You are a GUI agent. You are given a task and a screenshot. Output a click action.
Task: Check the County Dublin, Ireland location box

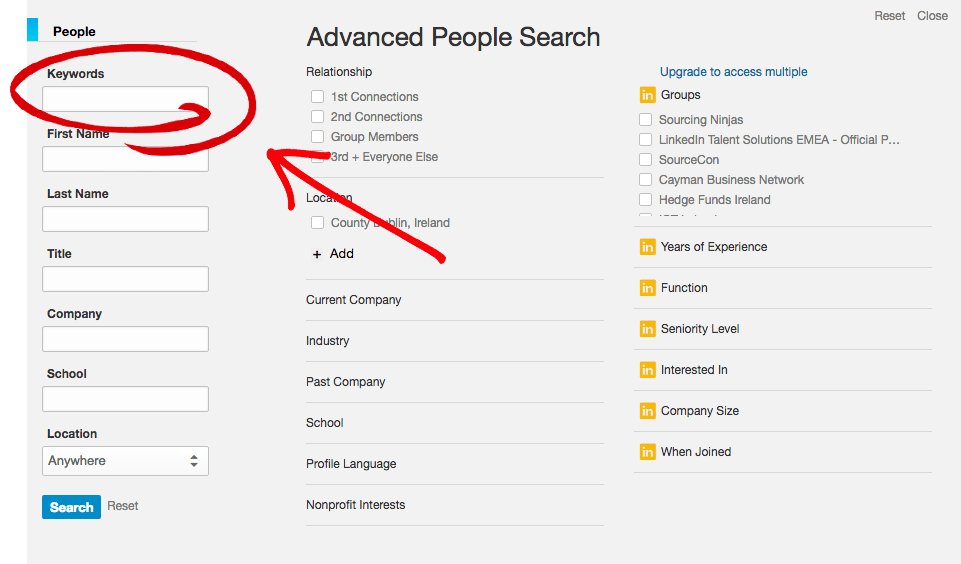pos(317,223)
